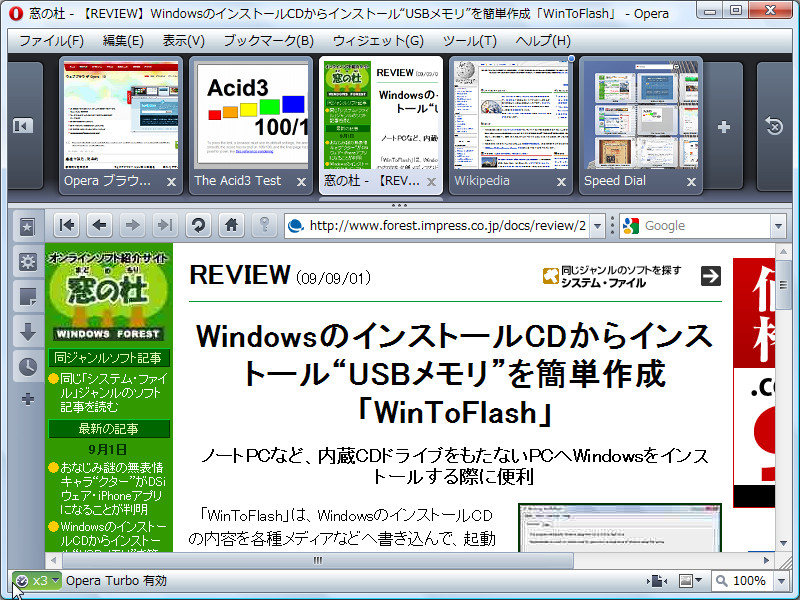Open the Google search engine dropdown

click(x=777, y=226)
